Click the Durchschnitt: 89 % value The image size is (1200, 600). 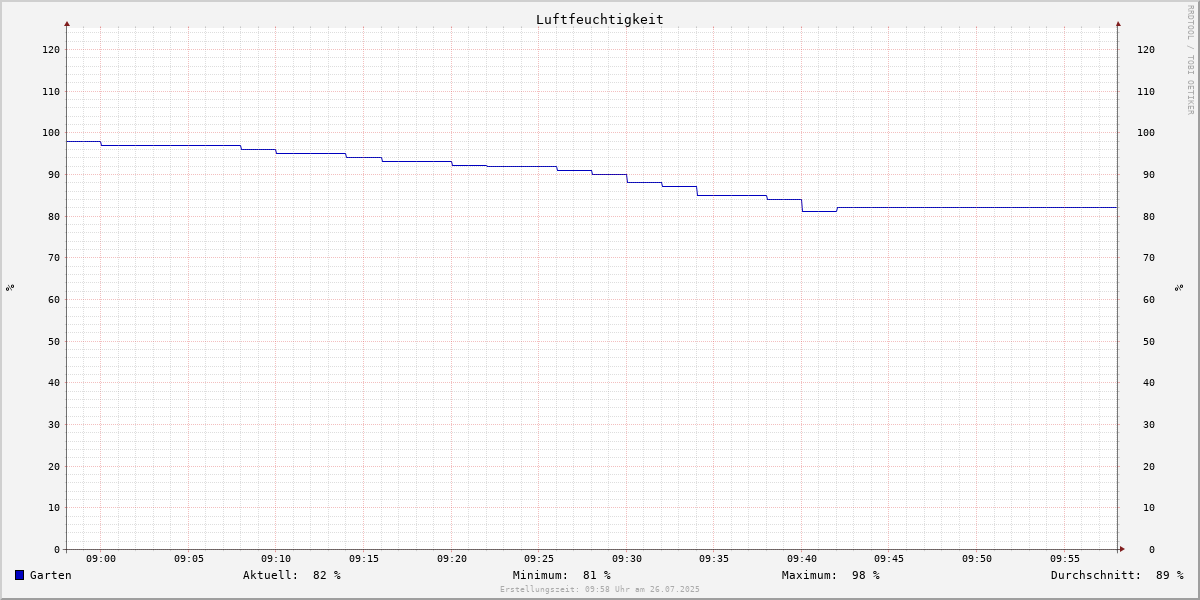(x=1117, y=575)
